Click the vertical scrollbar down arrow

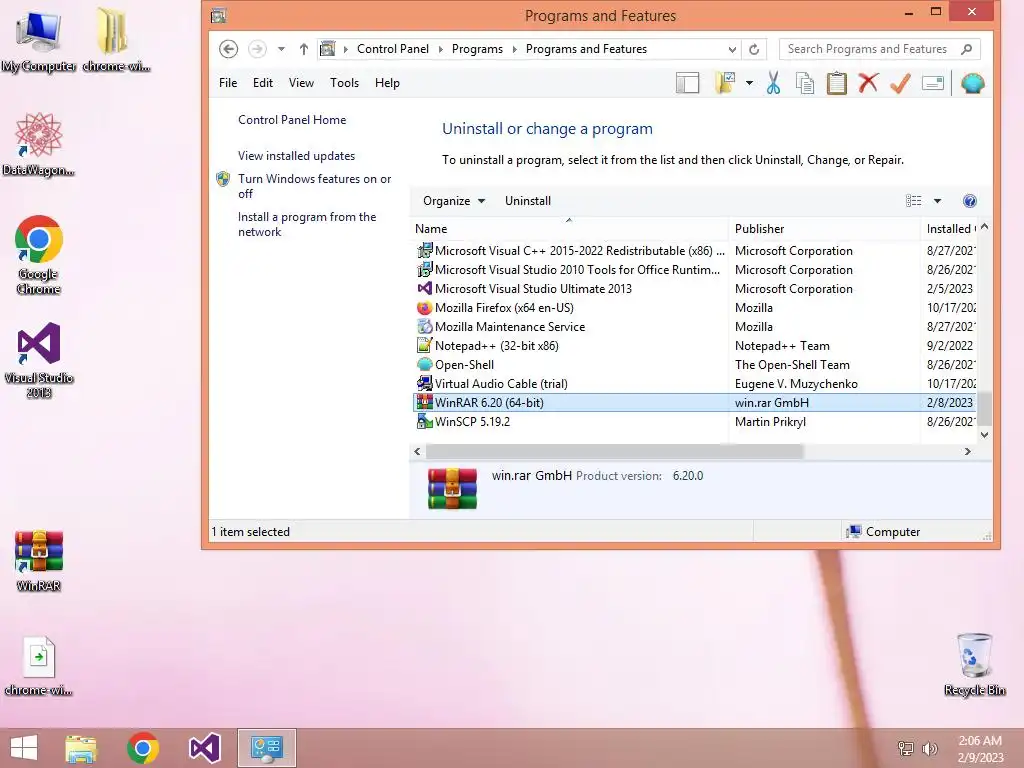tap(984, 435)
